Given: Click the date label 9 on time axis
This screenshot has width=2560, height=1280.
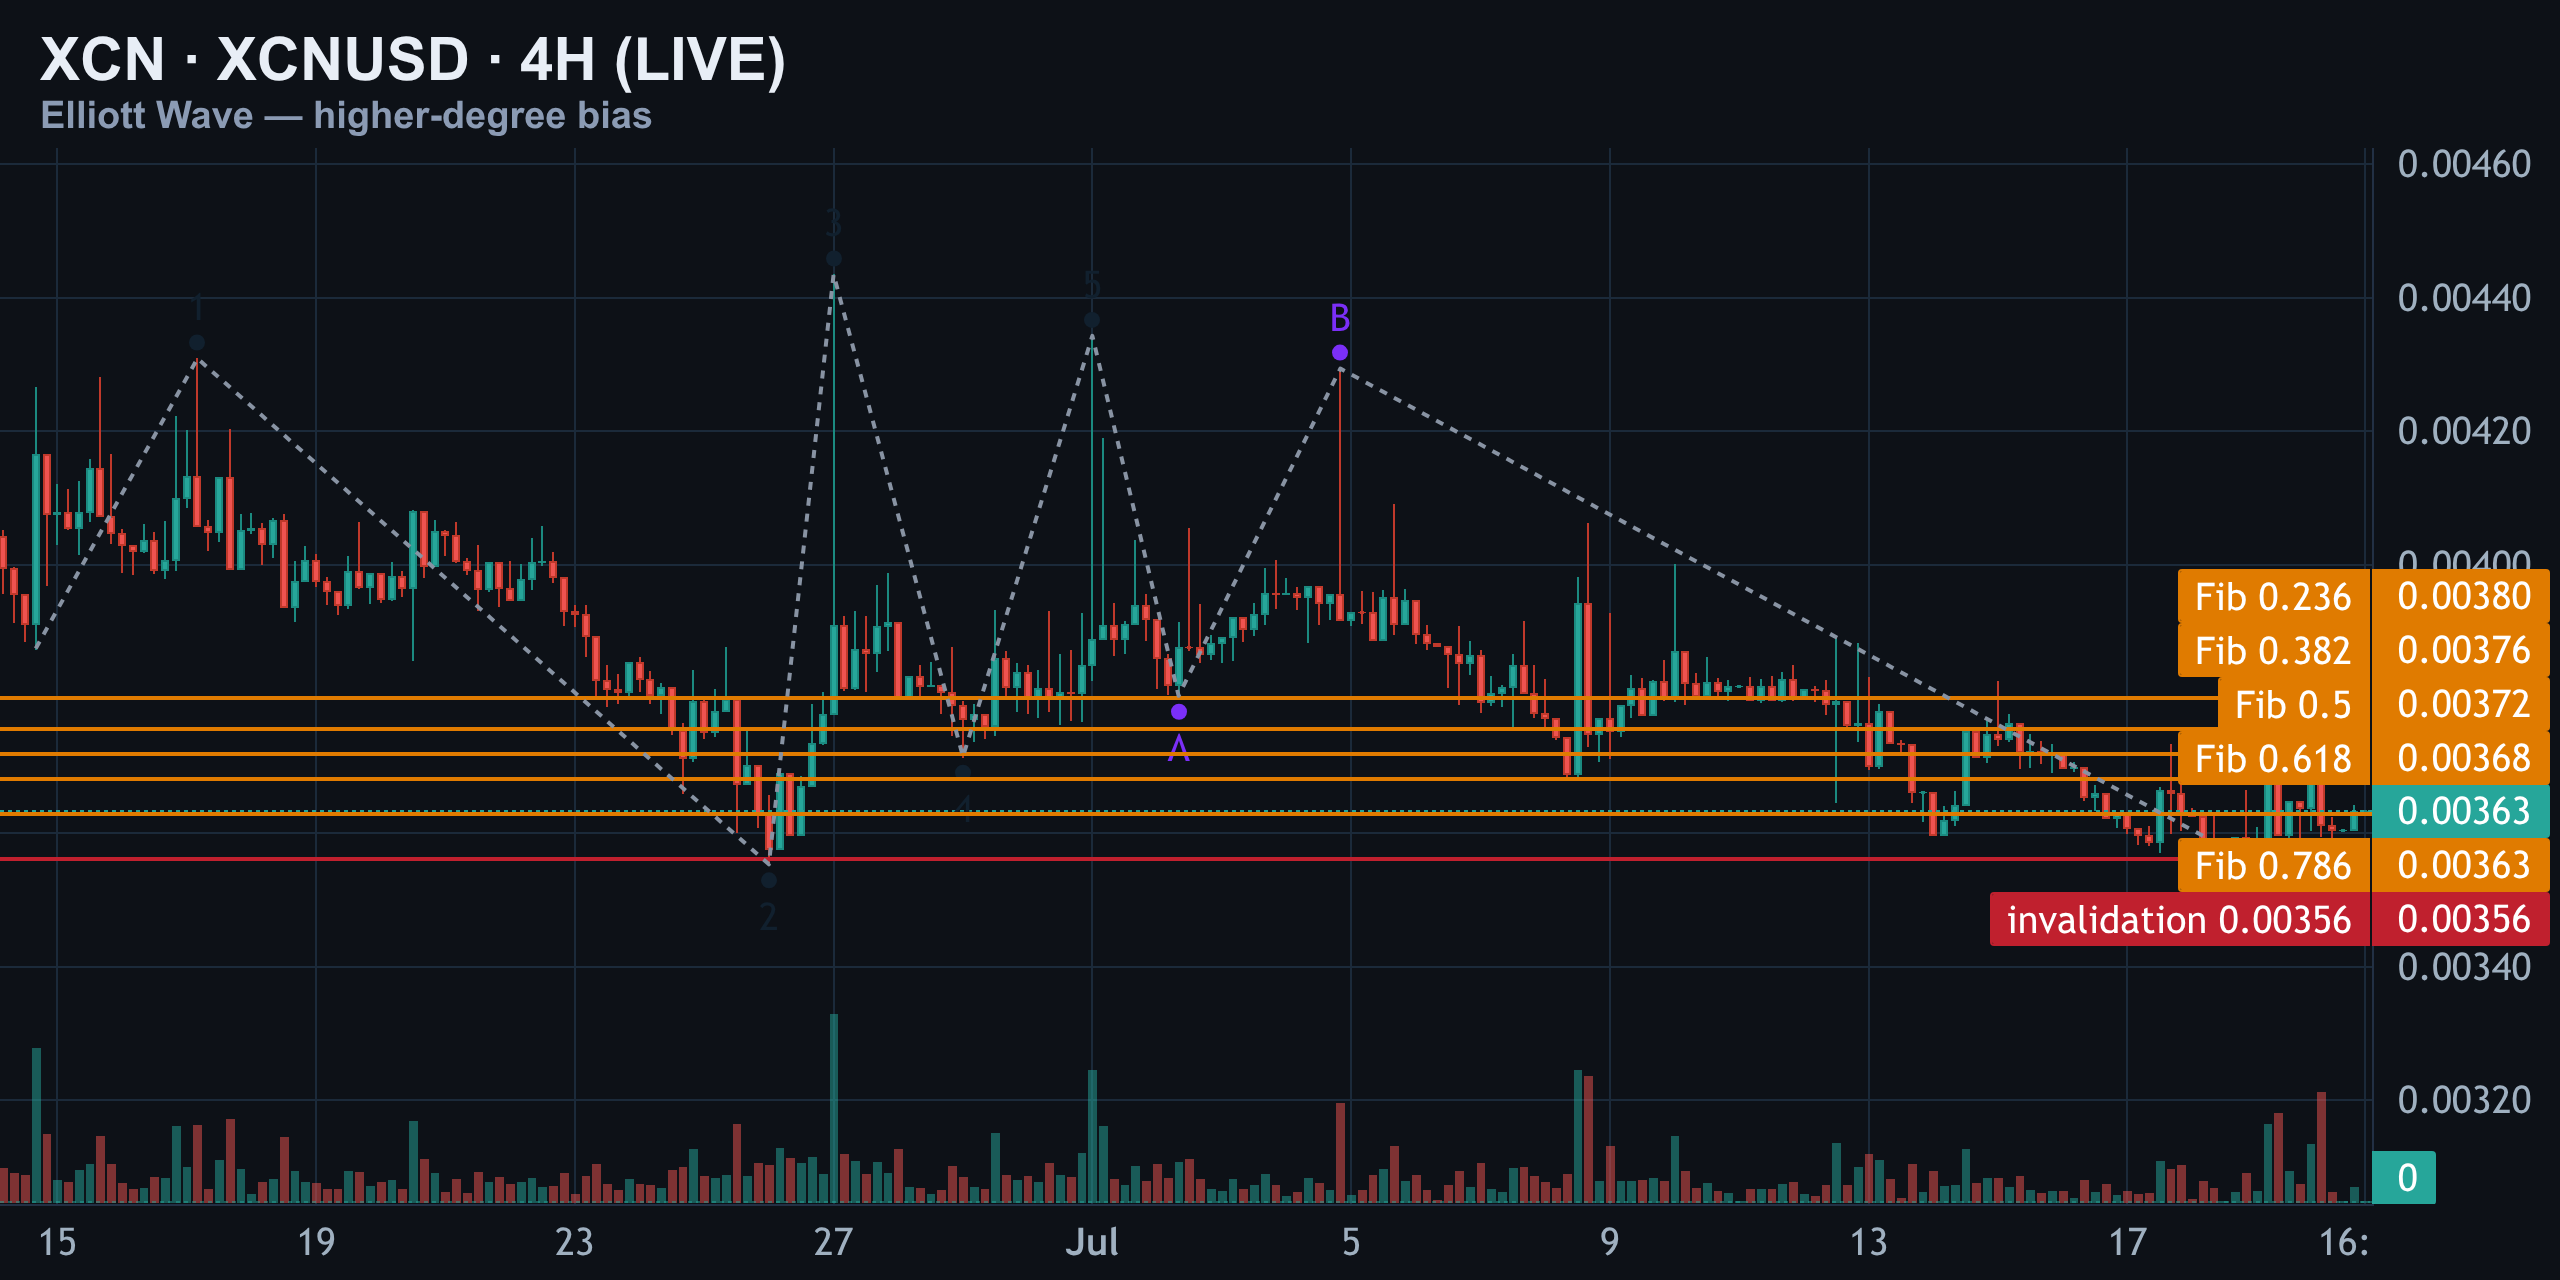Looking at the screenshot, I should click(1609, 1242).
